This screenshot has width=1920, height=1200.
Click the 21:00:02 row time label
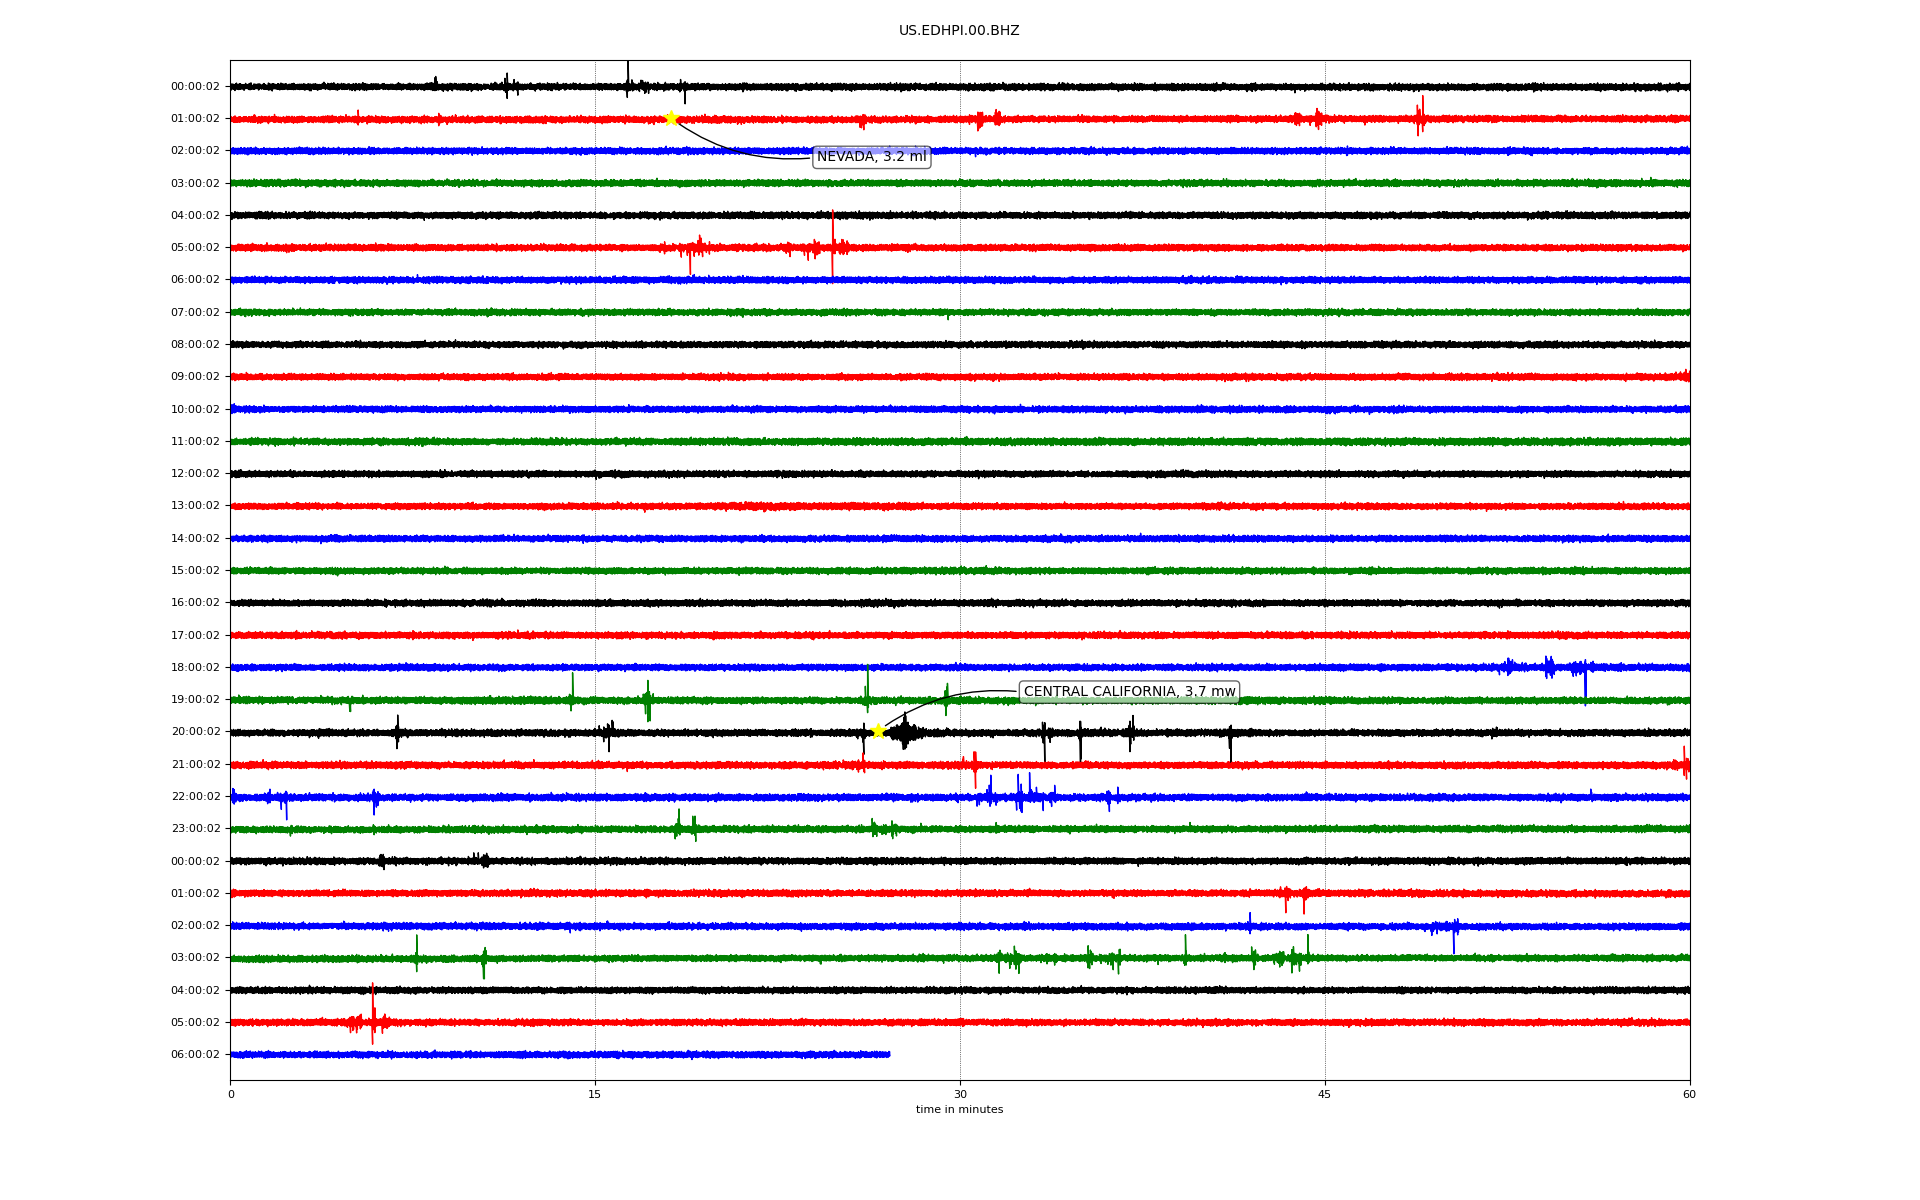tap(195, 764)
